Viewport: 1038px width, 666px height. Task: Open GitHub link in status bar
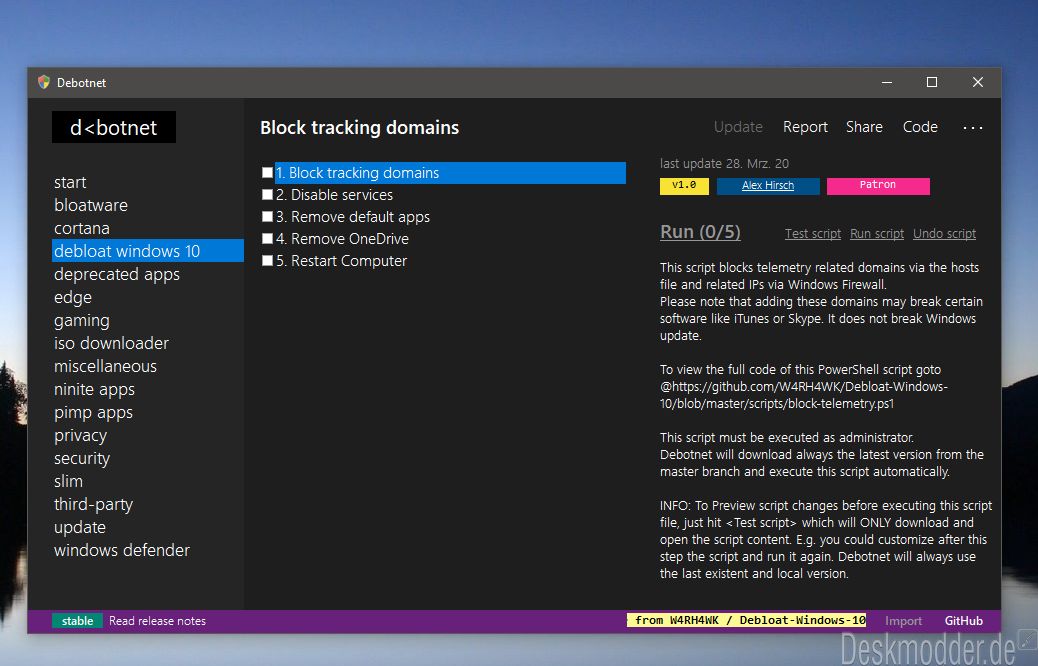point(963,621)
